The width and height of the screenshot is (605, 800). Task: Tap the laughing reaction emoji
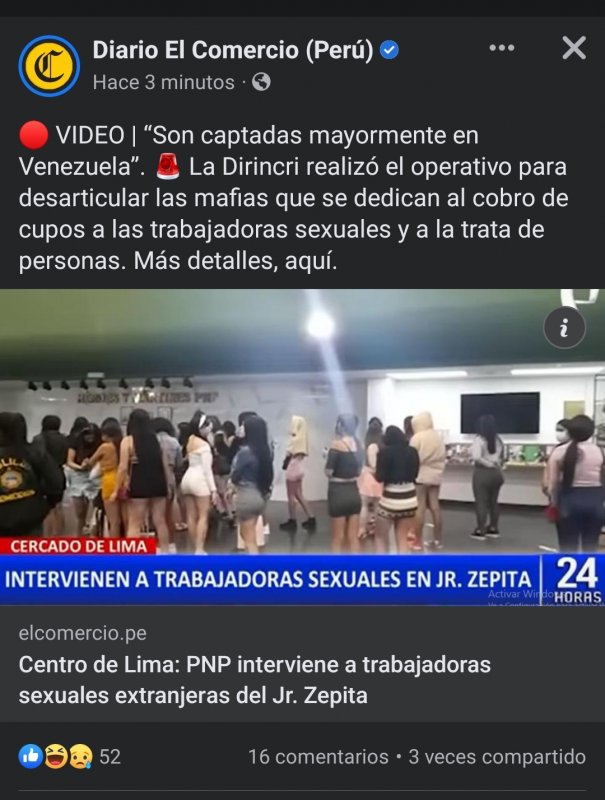point(55,756)
